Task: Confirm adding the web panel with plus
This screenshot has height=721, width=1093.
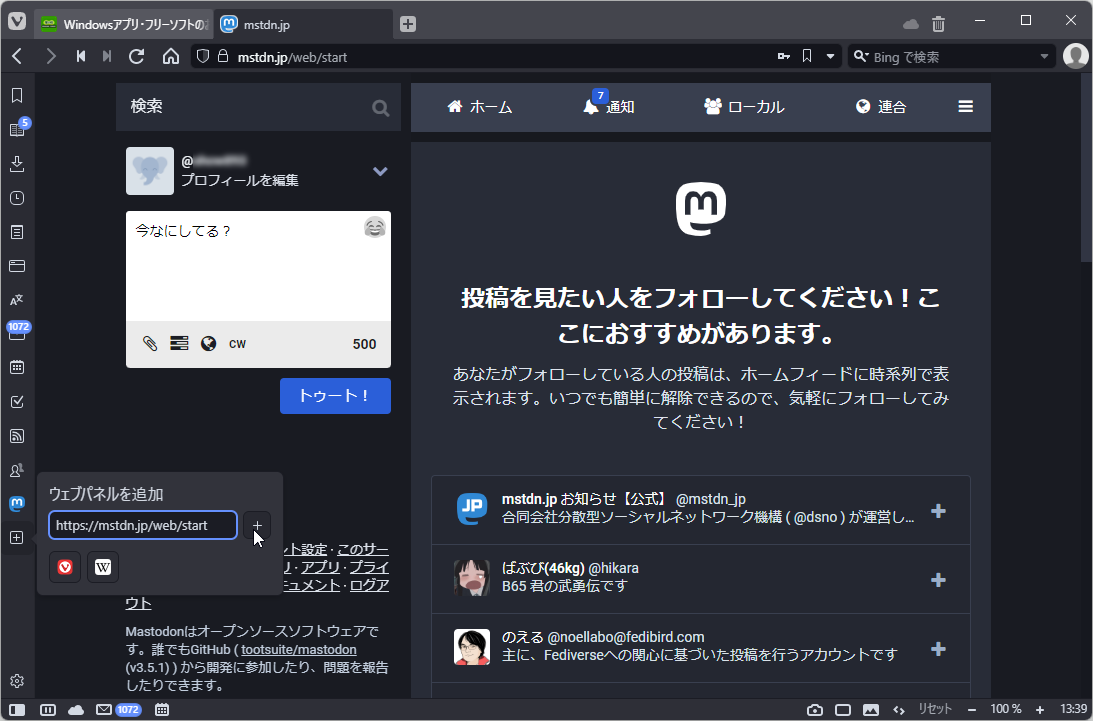Action: (x=257, y=525)
